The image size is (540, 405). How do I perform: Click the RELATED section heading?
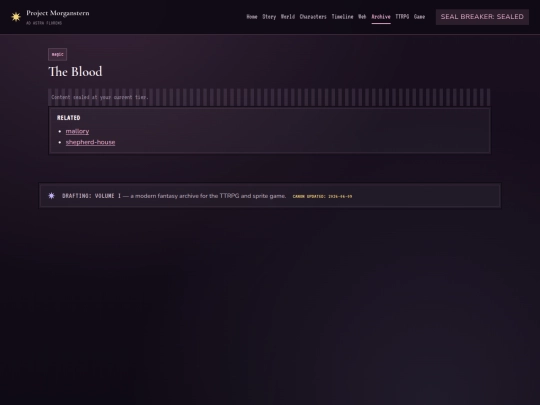click(x=69, y=118)
